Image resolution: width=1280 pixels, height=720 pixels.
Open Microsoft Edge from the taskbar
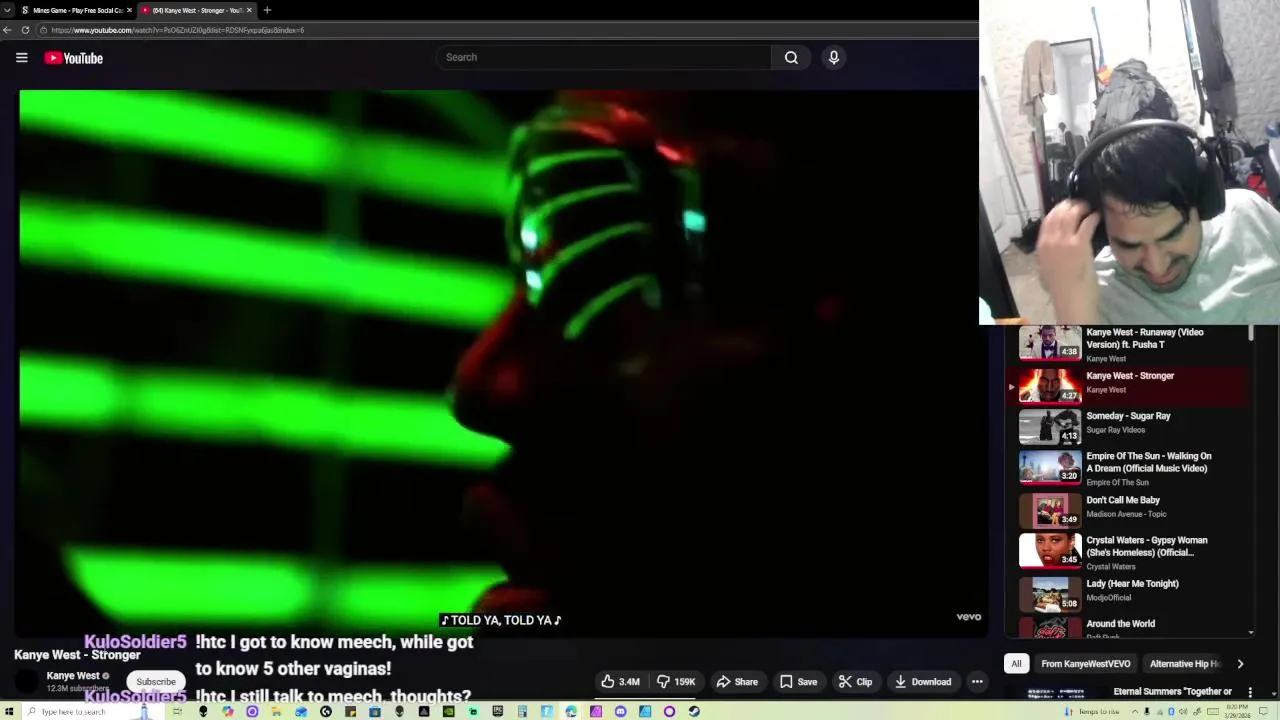click(571, 711)
